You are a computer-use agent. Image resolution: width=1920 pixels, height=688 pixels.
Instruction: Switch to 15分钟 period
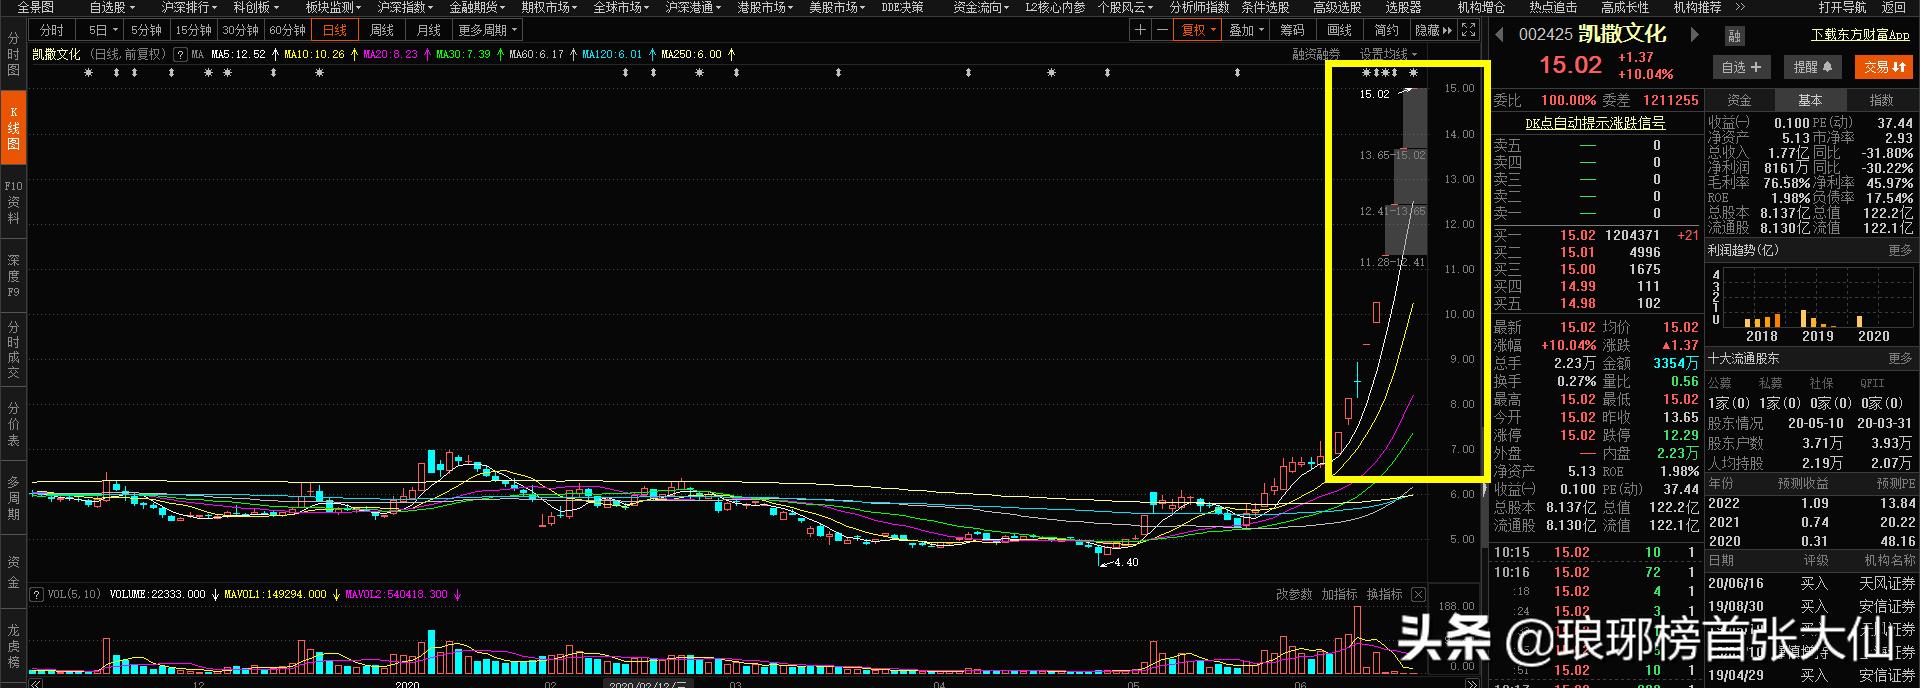point(193,30)
